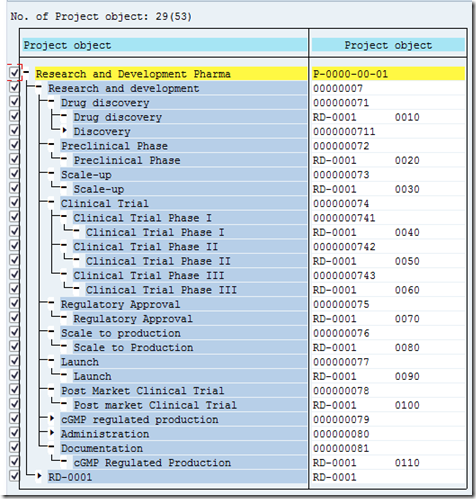Uncheck Post Market Clinical Trial 000000078 checkbox
The image size is (476, 499).
[x=14, y=390]
